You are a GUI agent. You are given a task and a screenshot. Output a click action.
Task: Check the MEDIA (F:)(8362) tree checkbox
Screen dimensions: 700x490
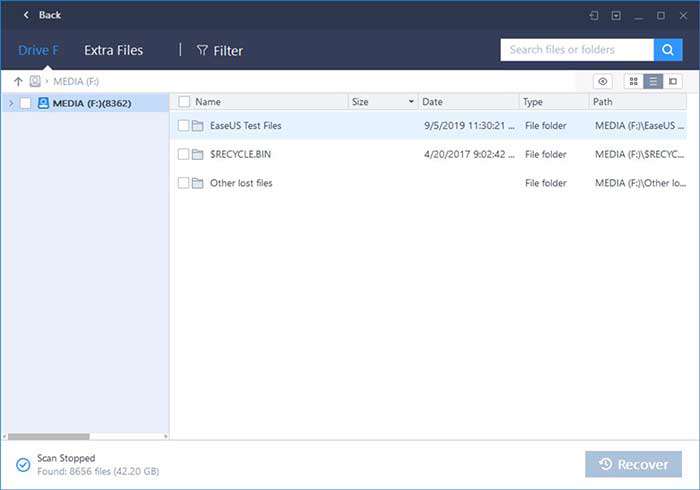[25, 104]
